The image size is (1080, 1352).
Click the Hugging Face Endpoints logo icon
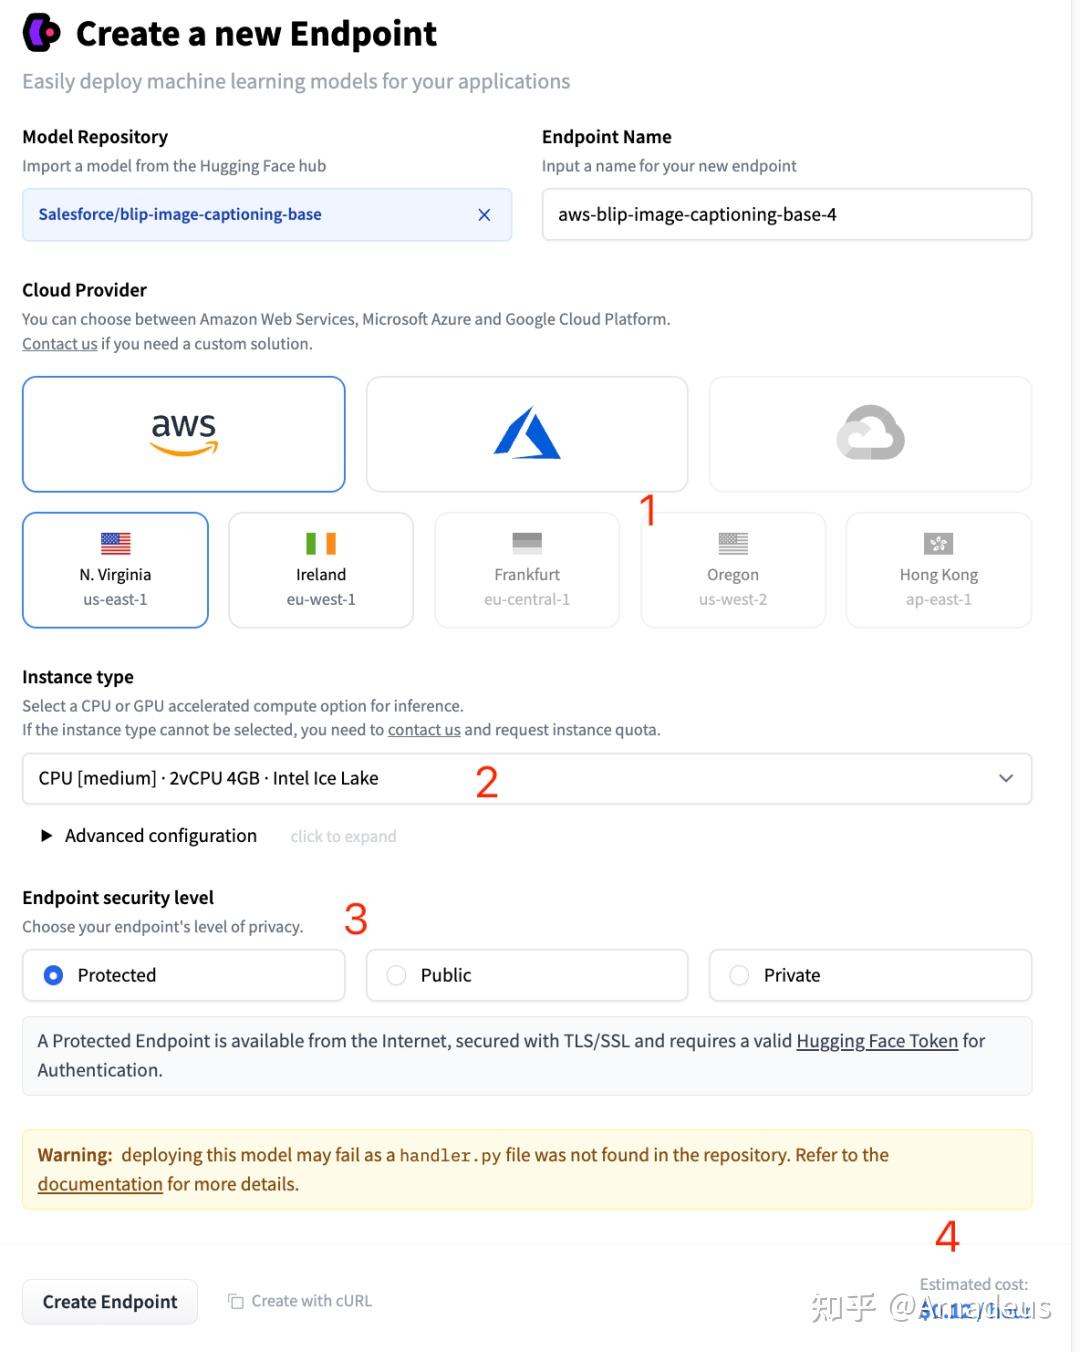click(x=42, y=33)
